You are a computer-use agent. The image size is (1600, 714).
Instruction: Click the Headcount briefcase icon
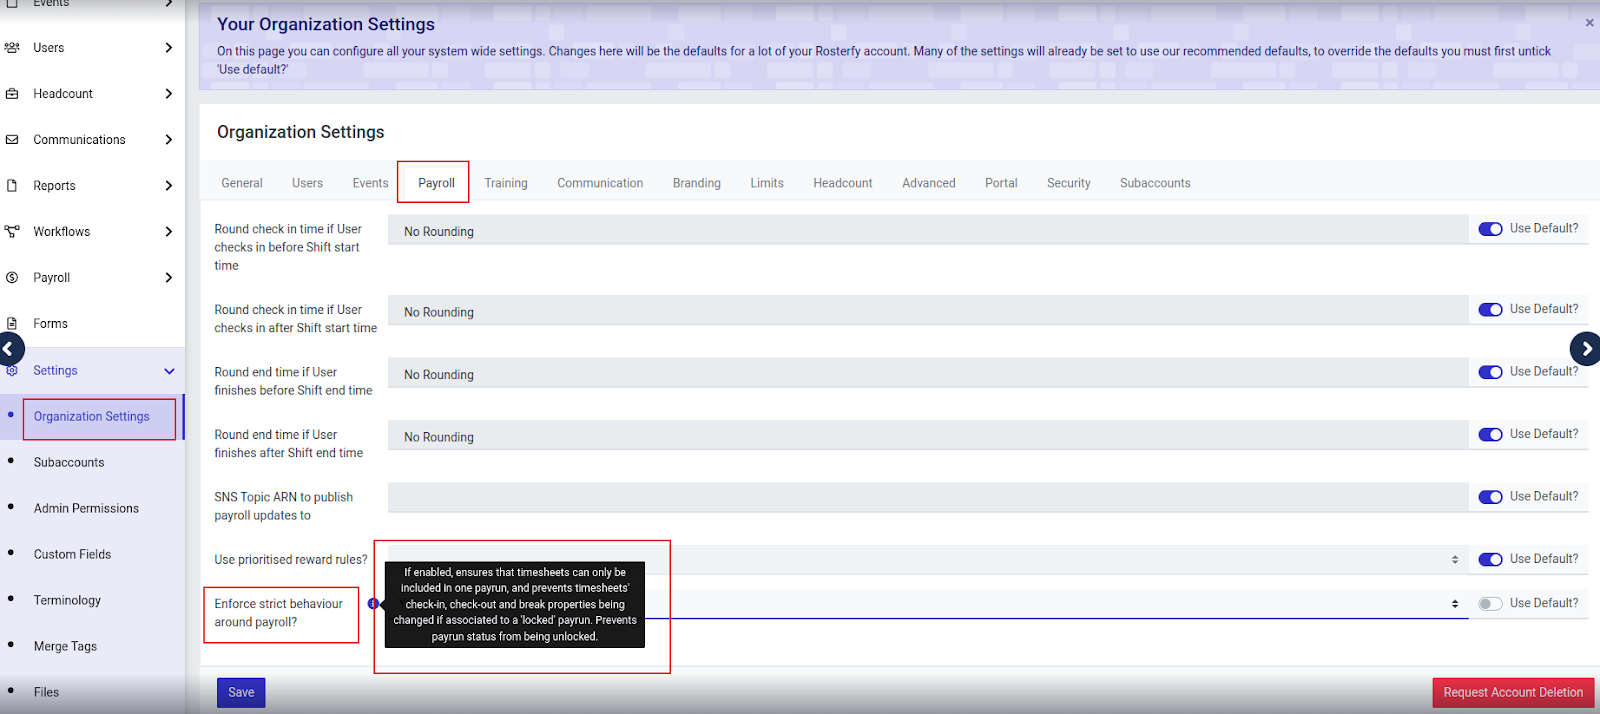click(x=12, y=94)
